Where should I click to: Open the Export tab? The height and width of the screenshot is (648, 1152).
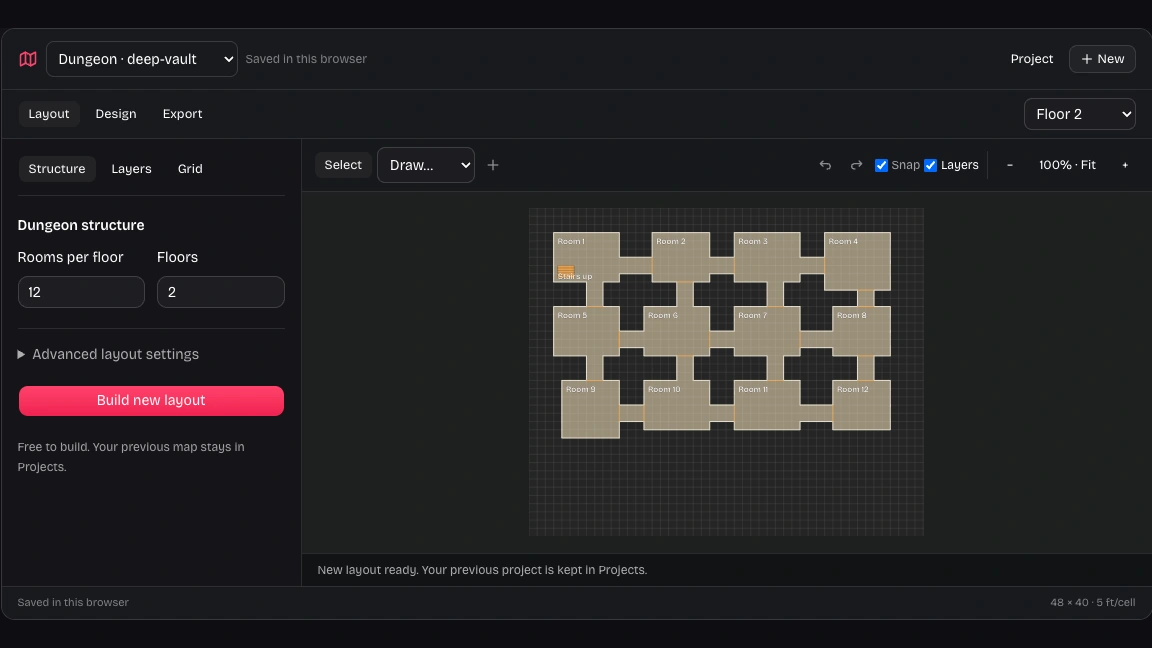tap(182, 114)
